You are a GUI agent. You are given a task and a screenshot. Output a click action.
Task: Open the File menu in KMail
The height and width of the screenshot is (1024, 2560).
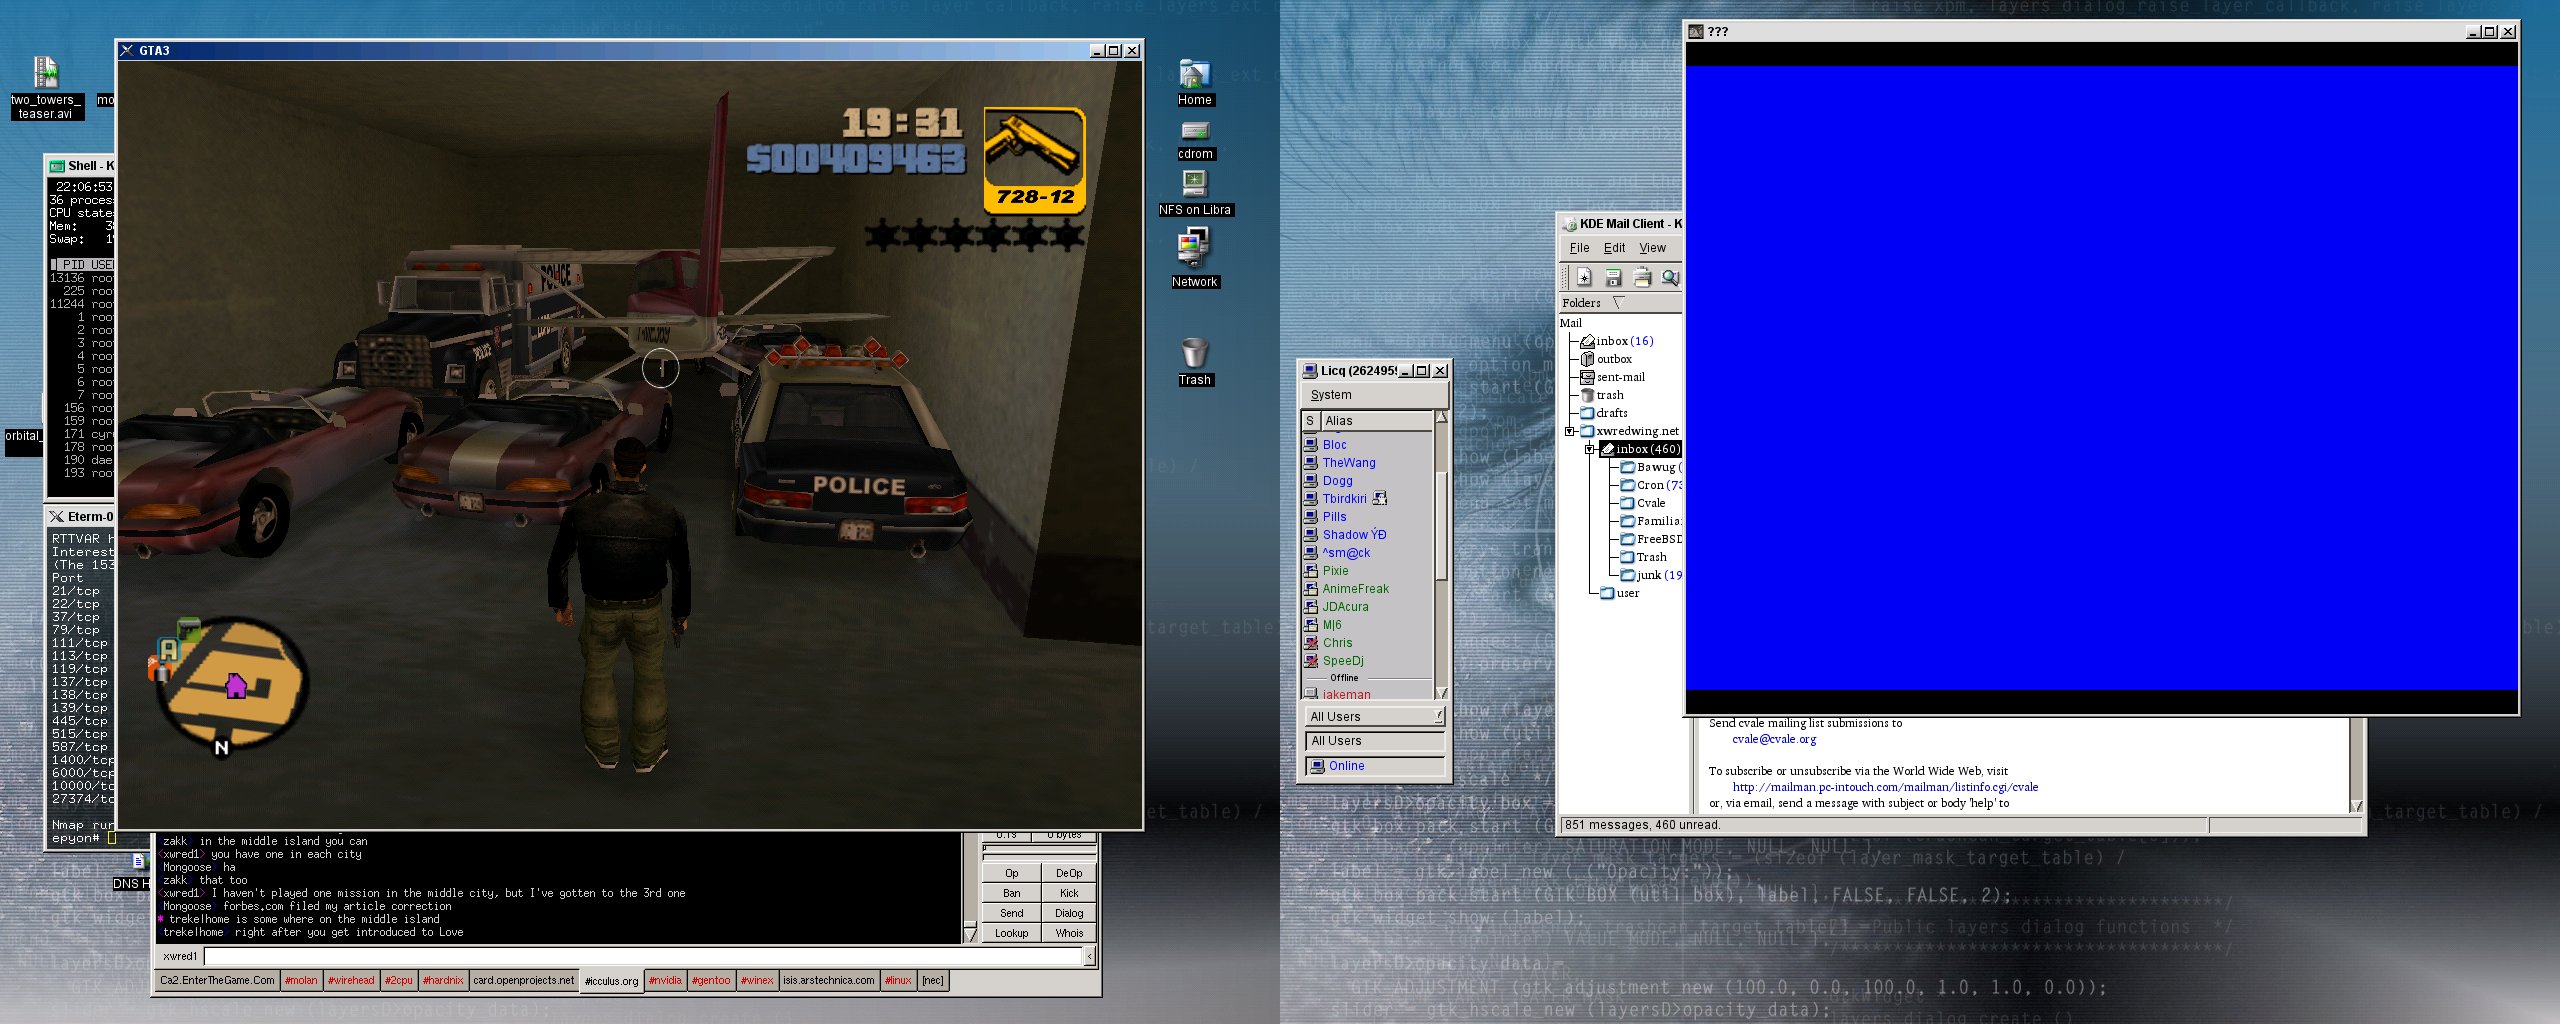[x=1579, y=248]
